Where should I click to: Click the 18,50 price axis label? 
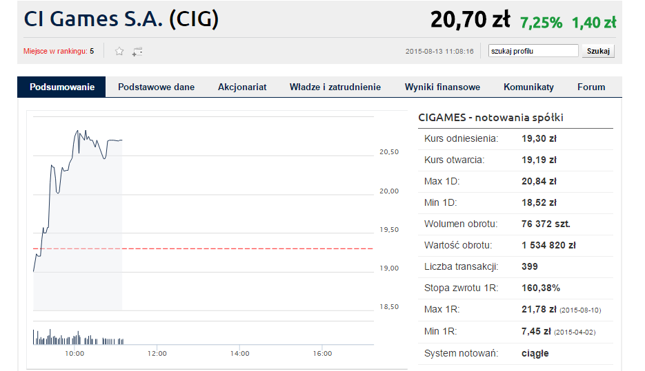click(x=389, y=307)
